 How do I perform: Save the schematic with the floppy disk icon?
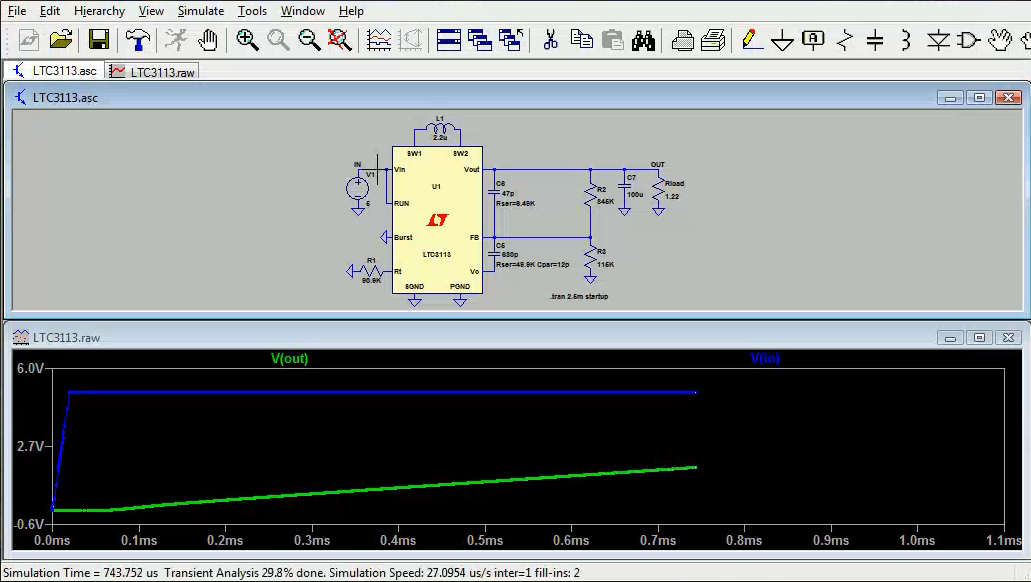(99, 40)
